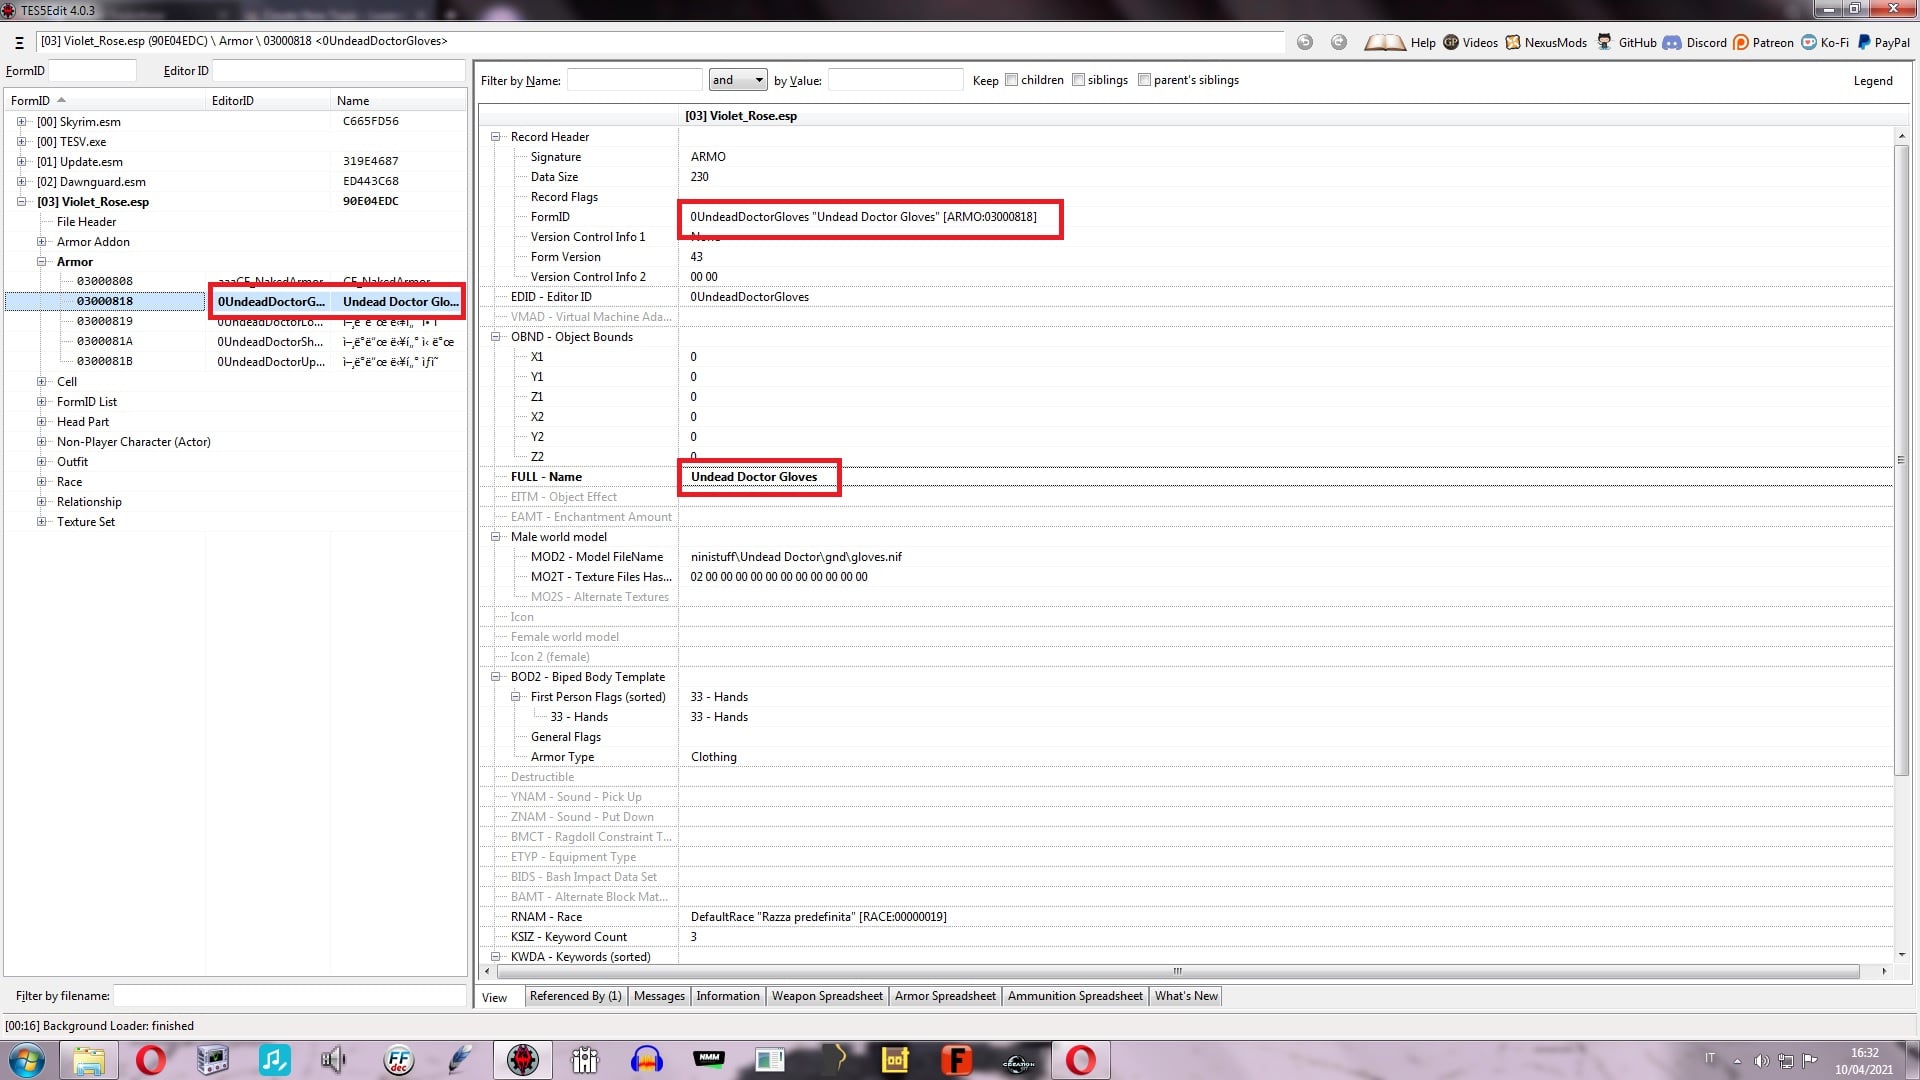Image resolution: width=1920 pixels, height=1080 pixels.
Task: Open GitHub link
Action: [1626, 42]
